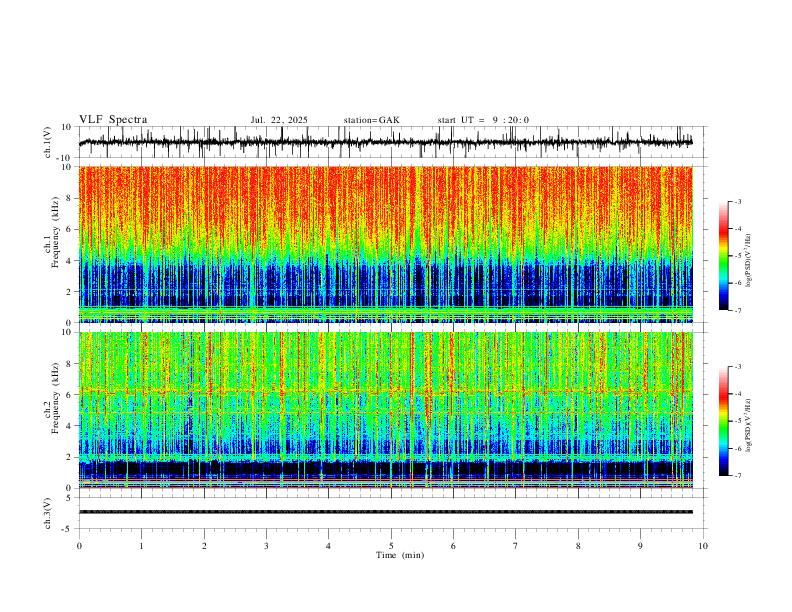Click inside the ch.1 spectrogram panel
Viewport: 792px width, 612px height.
(x=386, y=244)
